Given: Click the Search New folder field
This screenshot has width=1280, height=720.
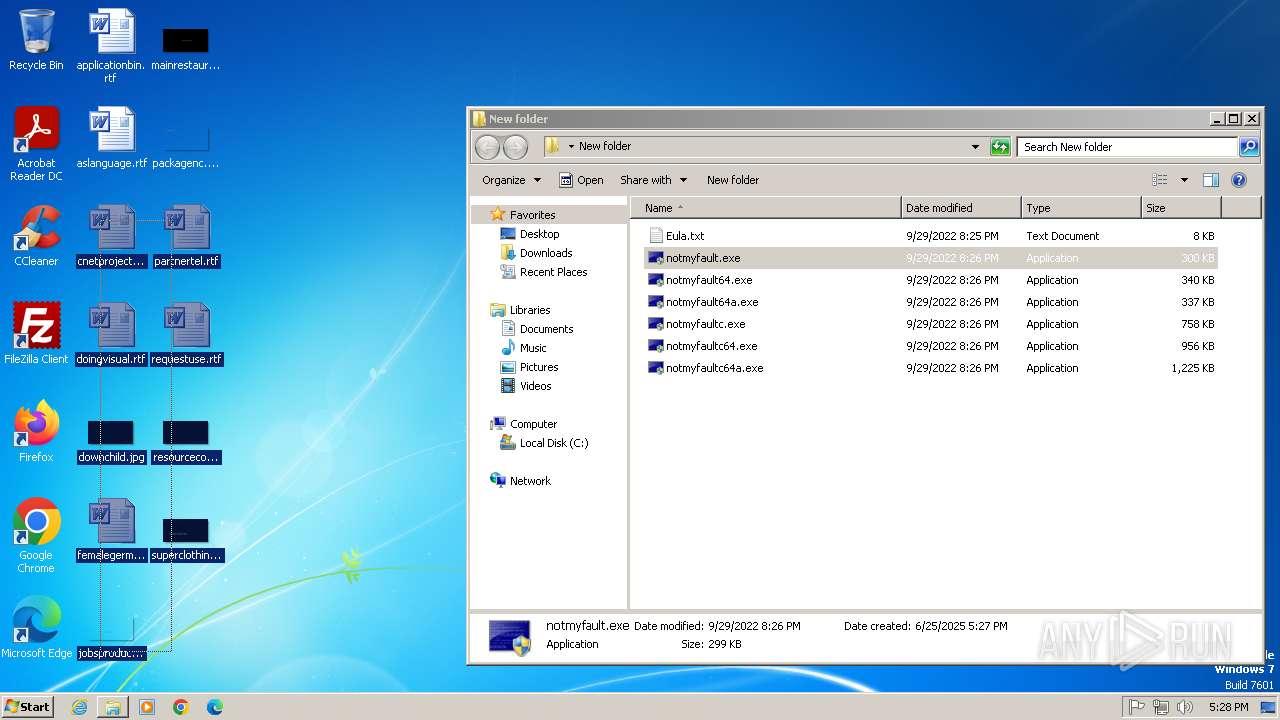Looking at the screenshot, I should click(x=1128, y=147).
